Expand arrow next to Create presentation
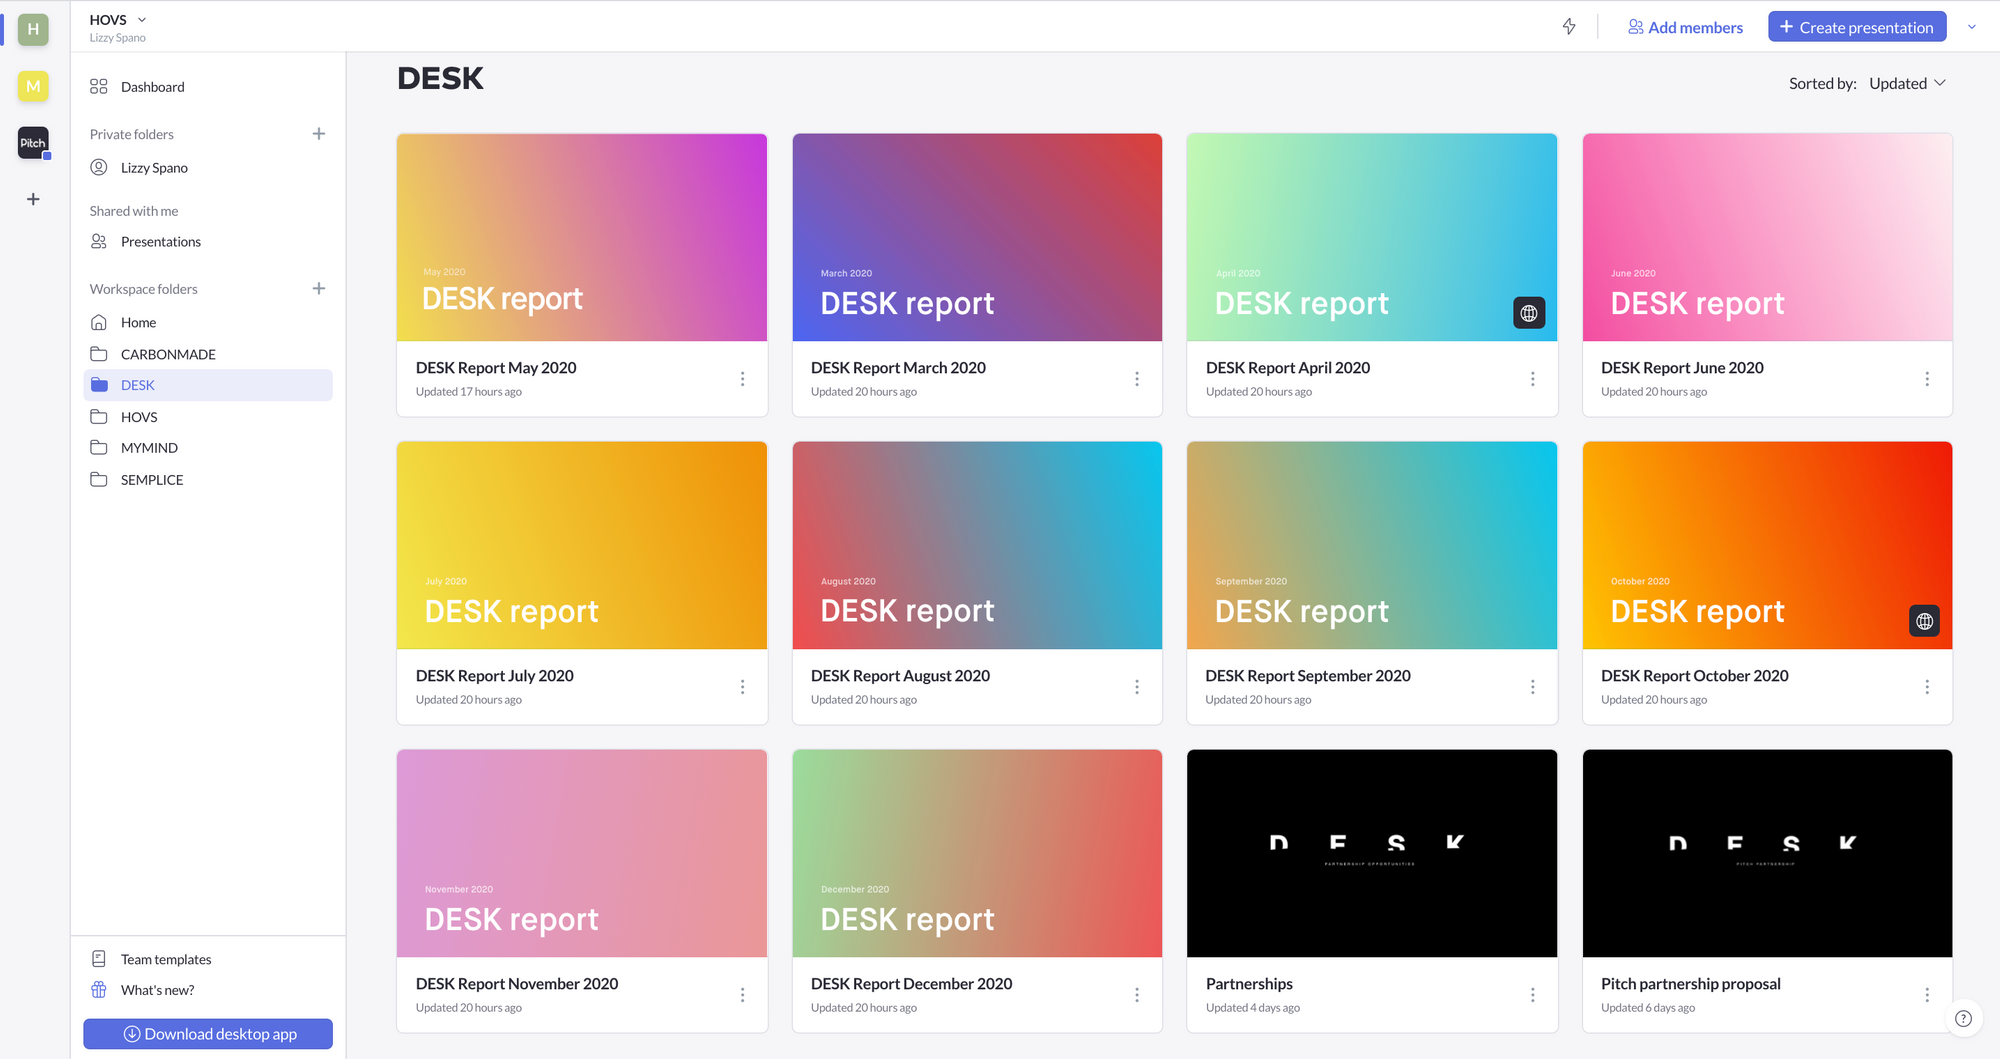The image size is (2000, 1059). tap(1972, 27)
